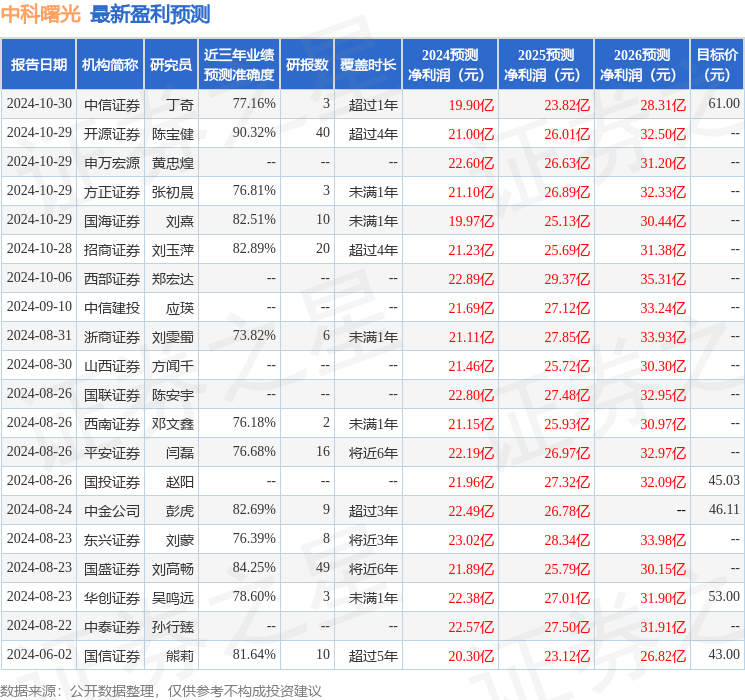Click the 覆盖时长 column header
This screenshot has width=745, height=700.
coord(368,65)
